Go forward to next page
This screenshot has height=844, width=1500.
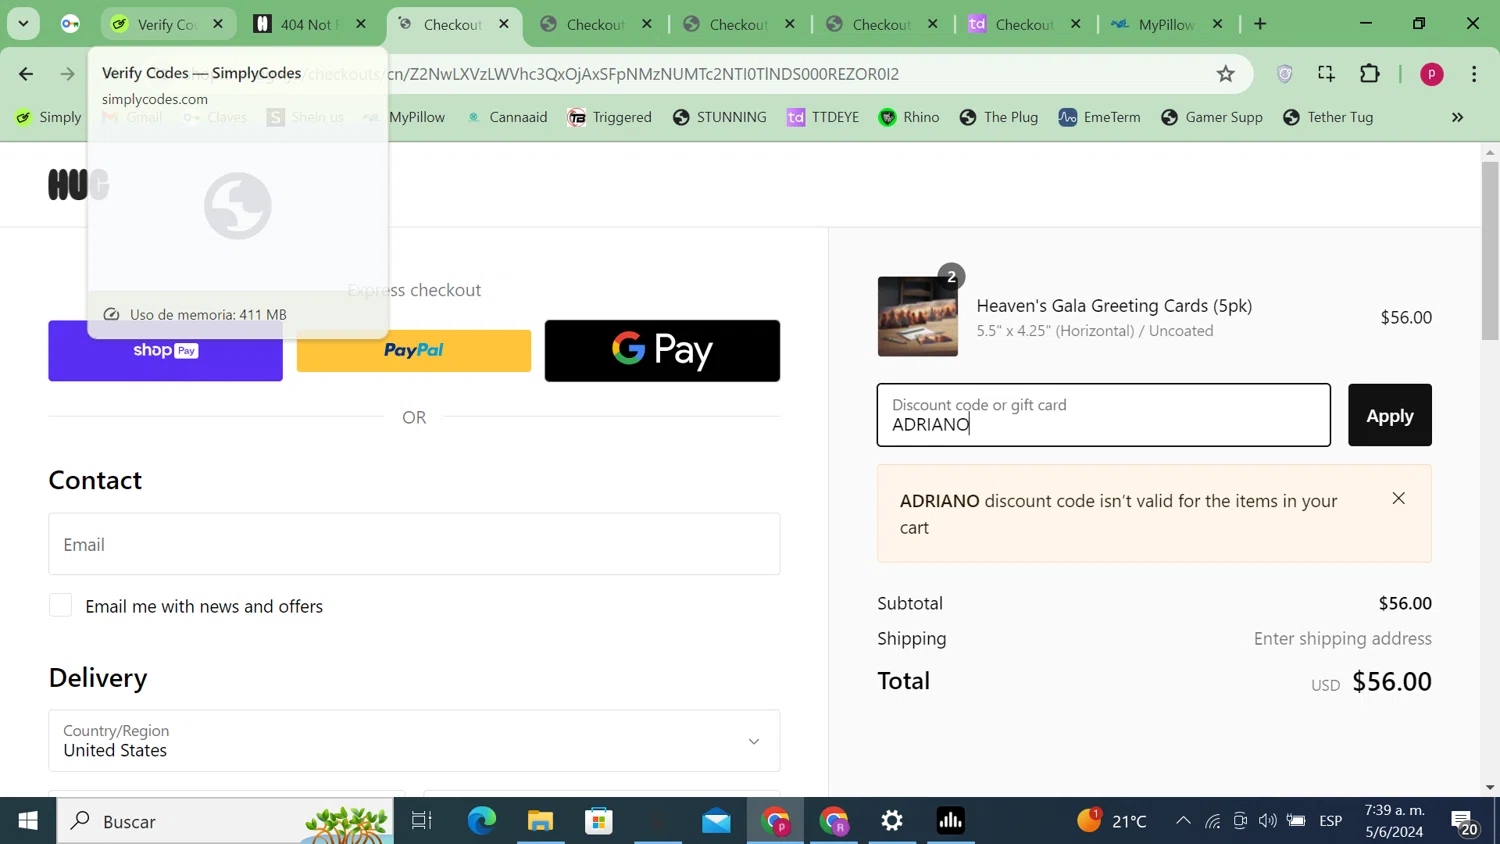(x=67, y=74)
